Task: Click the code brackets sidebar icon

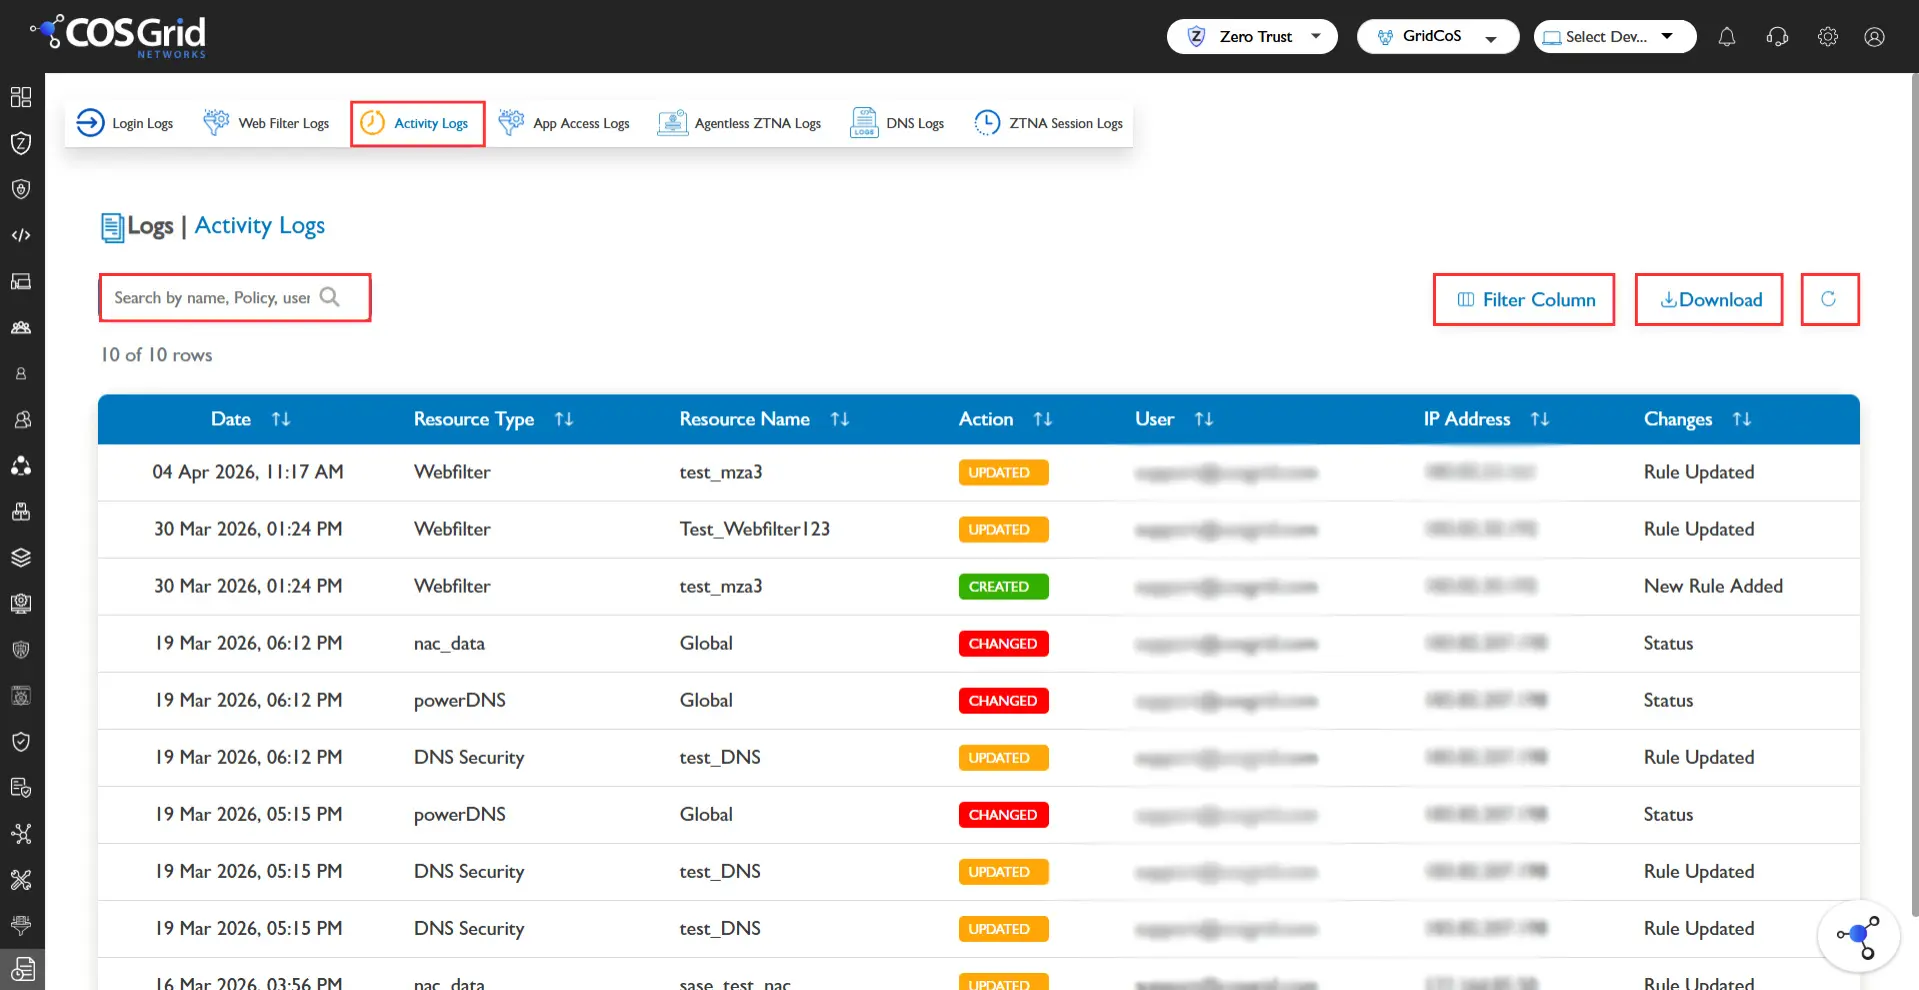Action: click(21, 235)
